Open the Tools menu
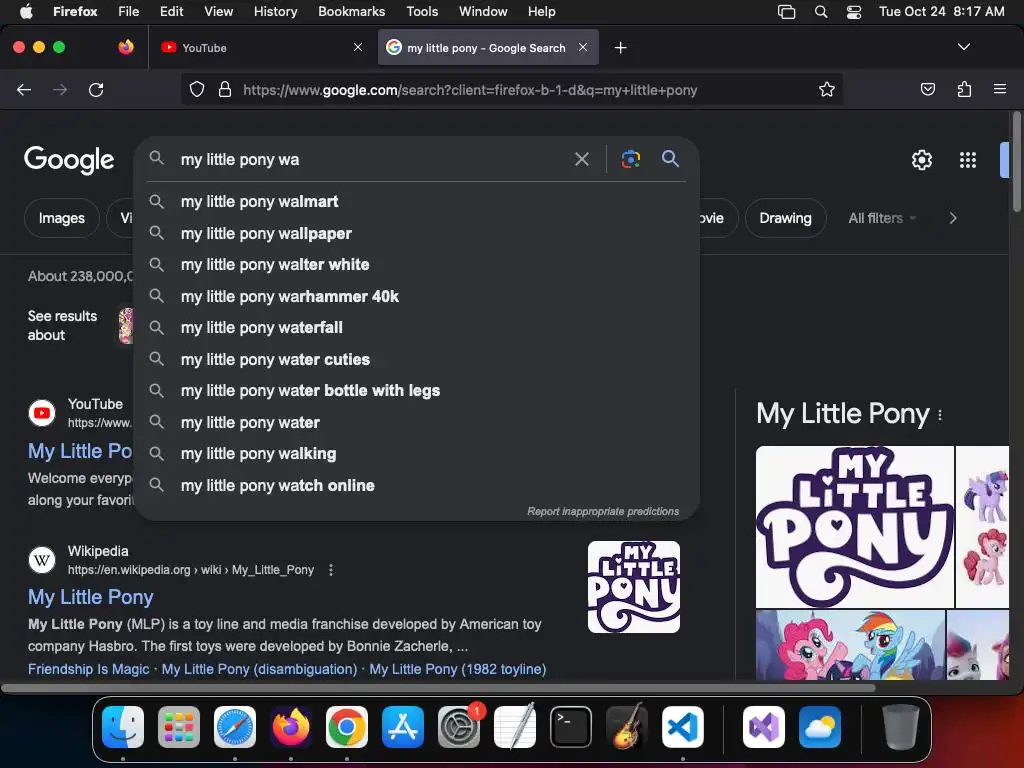This screenshot has height=768, width=1024. tap(422, 12)
